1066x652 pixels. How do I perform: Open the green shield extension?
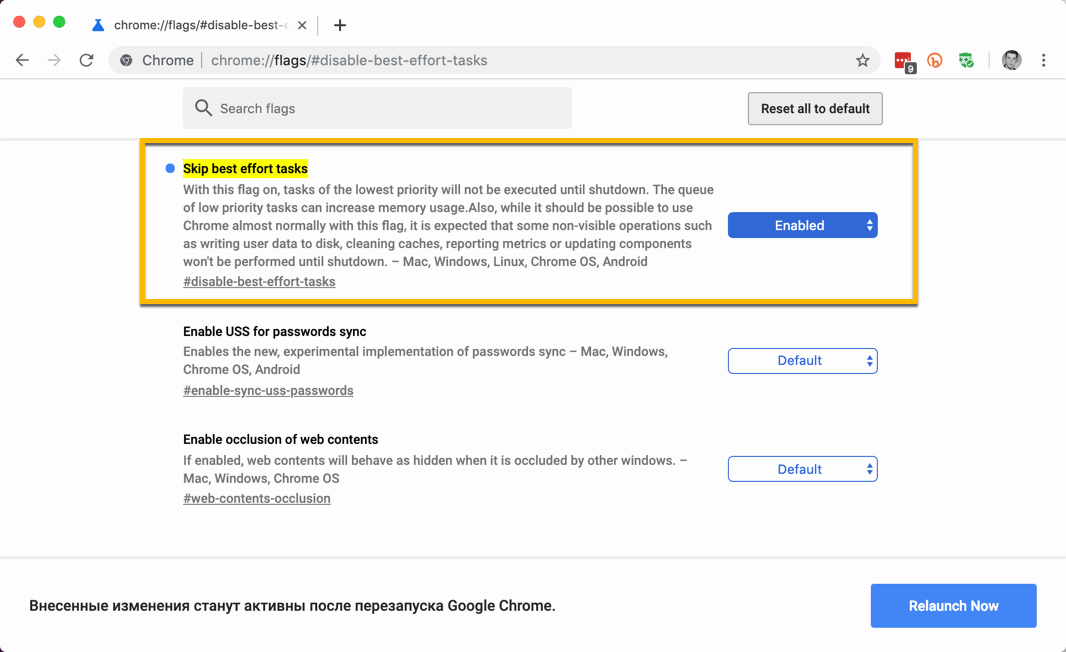[966, 60]
